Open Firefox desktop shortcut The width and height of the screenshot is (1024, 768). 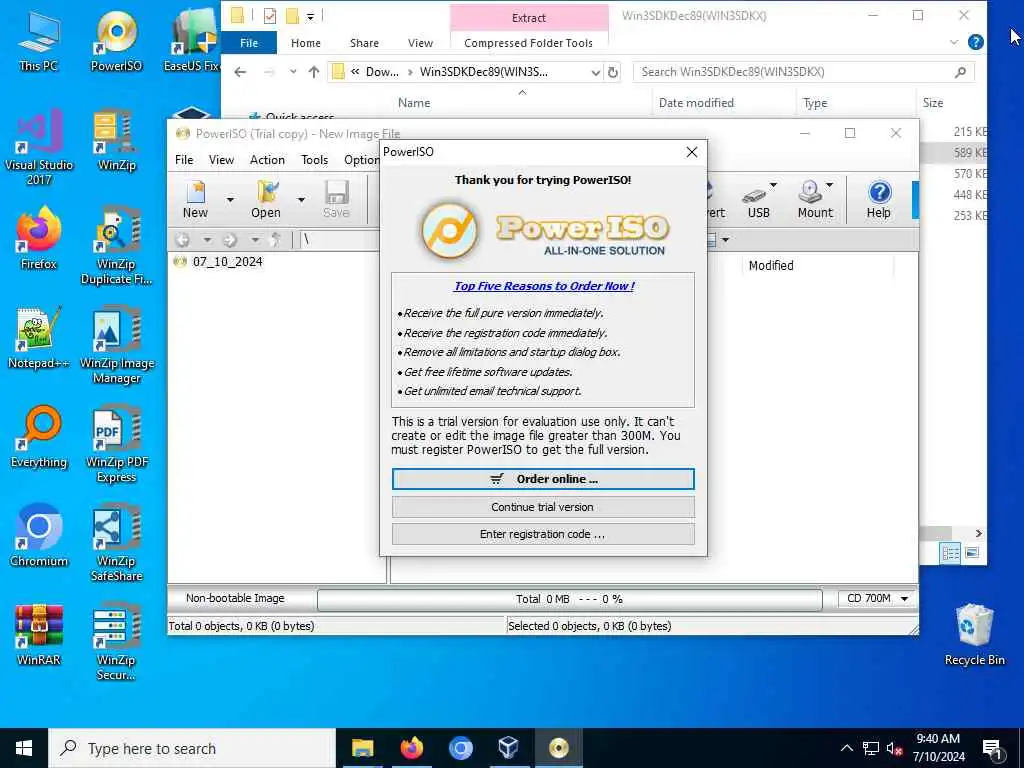click(39, 238)
